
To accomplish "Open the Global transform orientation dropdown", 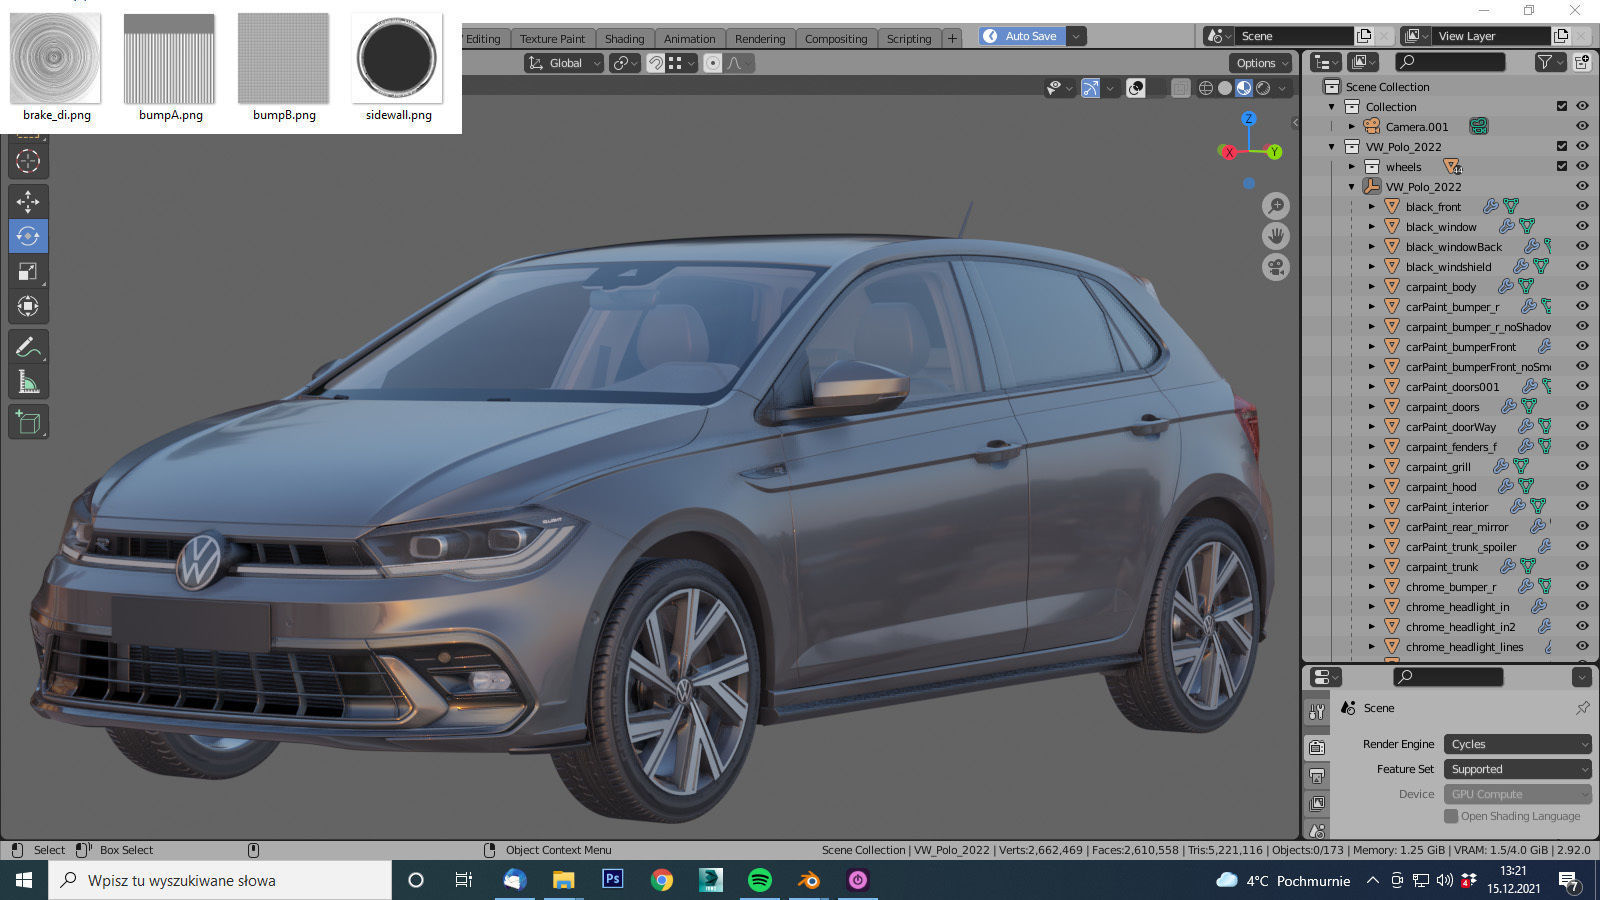I will (564, 63).
